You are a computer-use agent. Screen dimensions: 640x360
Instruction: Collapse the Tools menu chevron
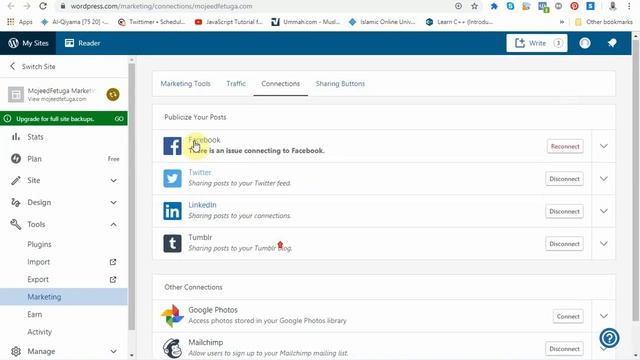click(113, 224)
